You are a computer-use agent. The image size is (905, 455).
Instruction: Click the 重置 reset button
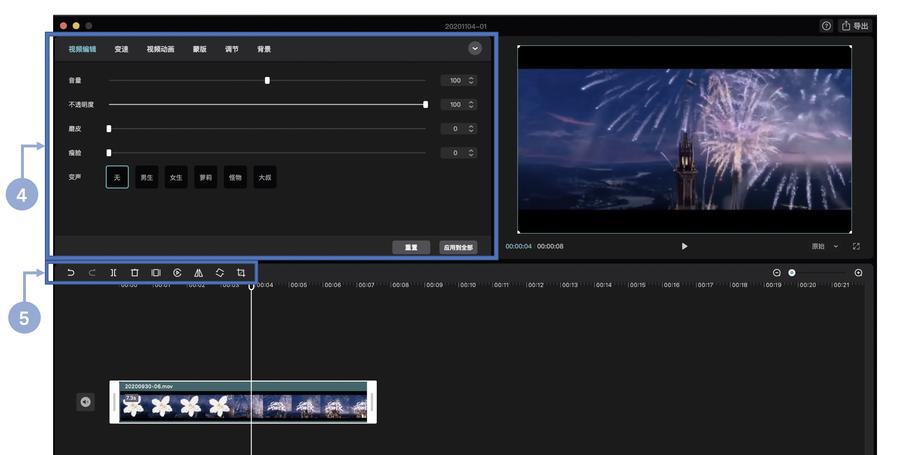[x=411, y=247]
